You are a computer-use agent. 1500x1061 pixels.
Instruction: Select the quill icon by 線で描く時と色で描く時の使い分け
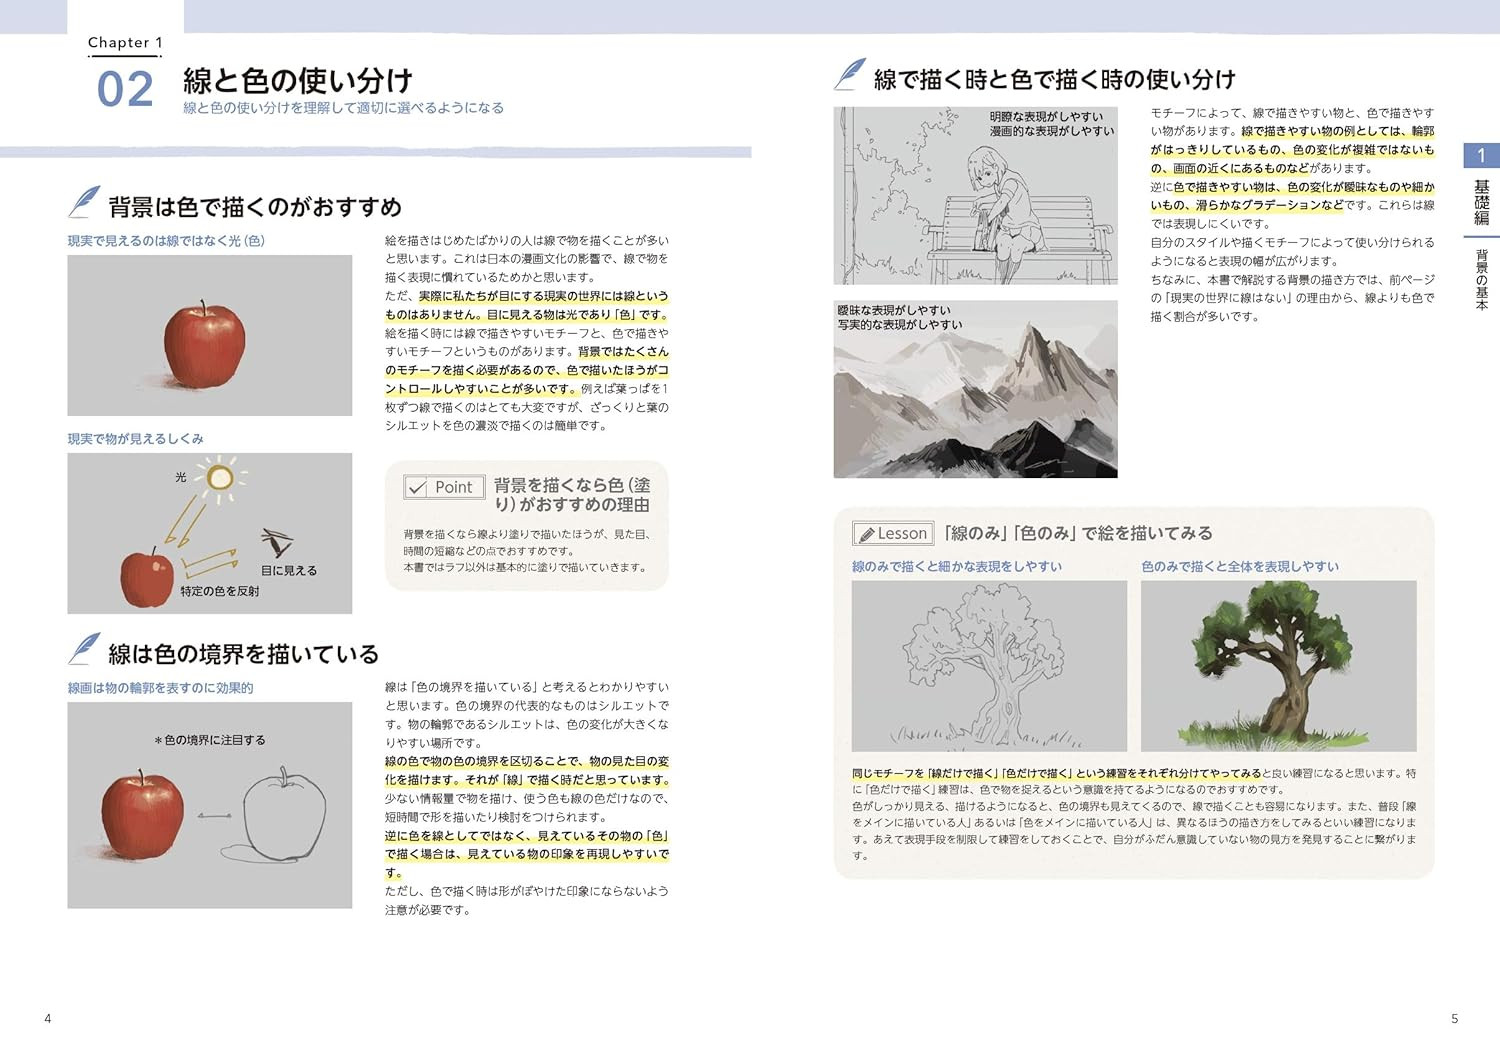click(849, 70)
